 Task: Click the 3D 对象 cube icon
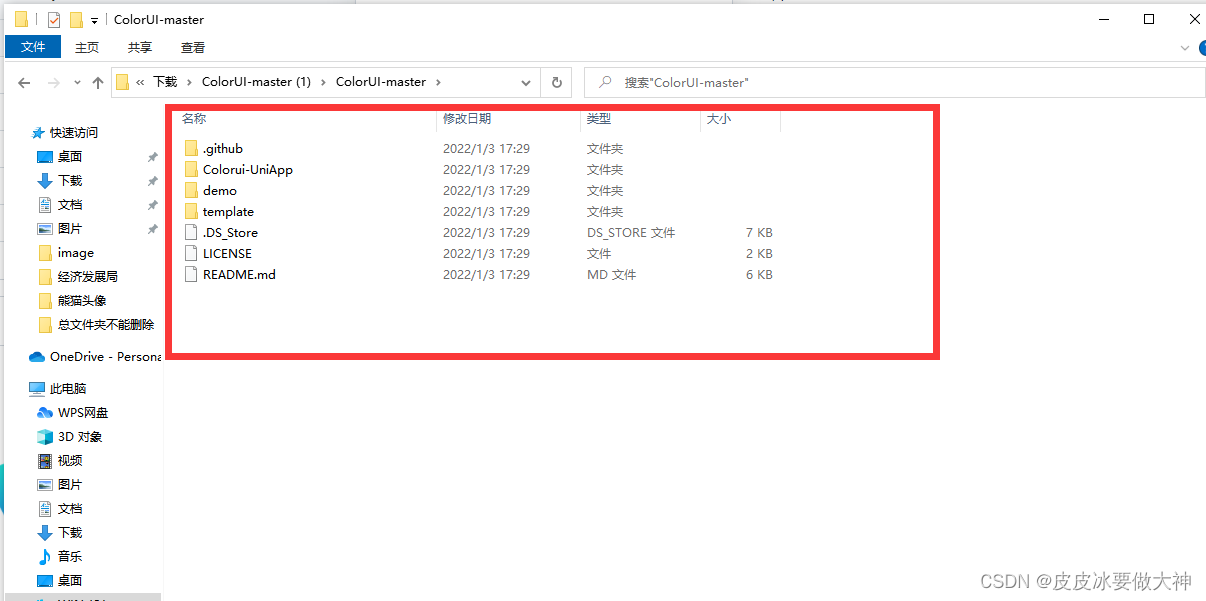click(x=44, y=437)
